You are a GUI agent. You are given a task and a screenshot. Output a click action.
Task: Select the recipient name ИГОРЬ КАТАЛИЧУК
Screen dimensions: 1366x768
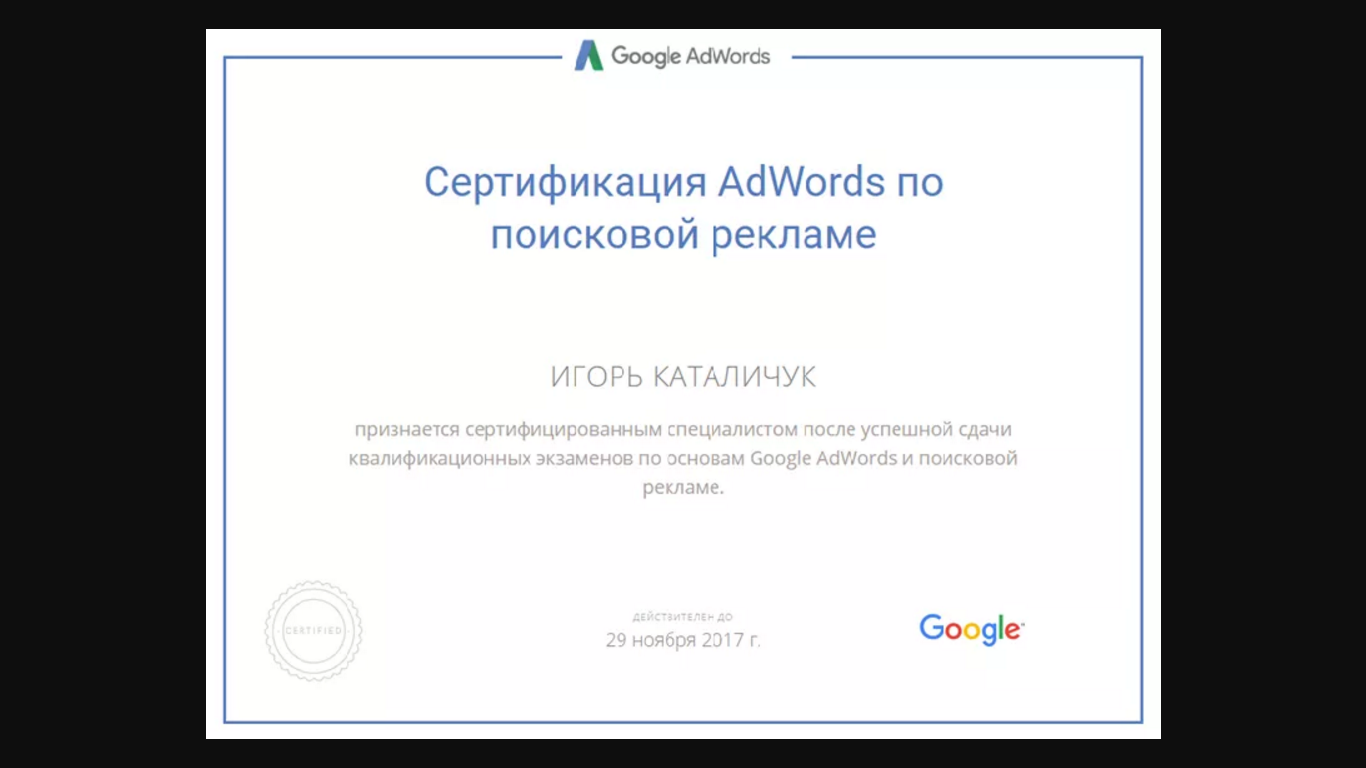pos(683,377)
